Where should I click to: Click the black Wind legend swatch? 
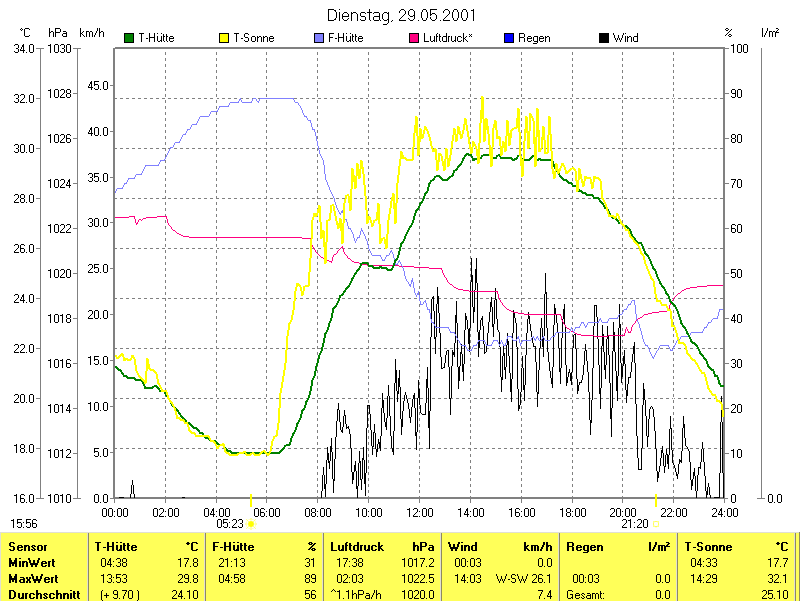click(604, 38)
